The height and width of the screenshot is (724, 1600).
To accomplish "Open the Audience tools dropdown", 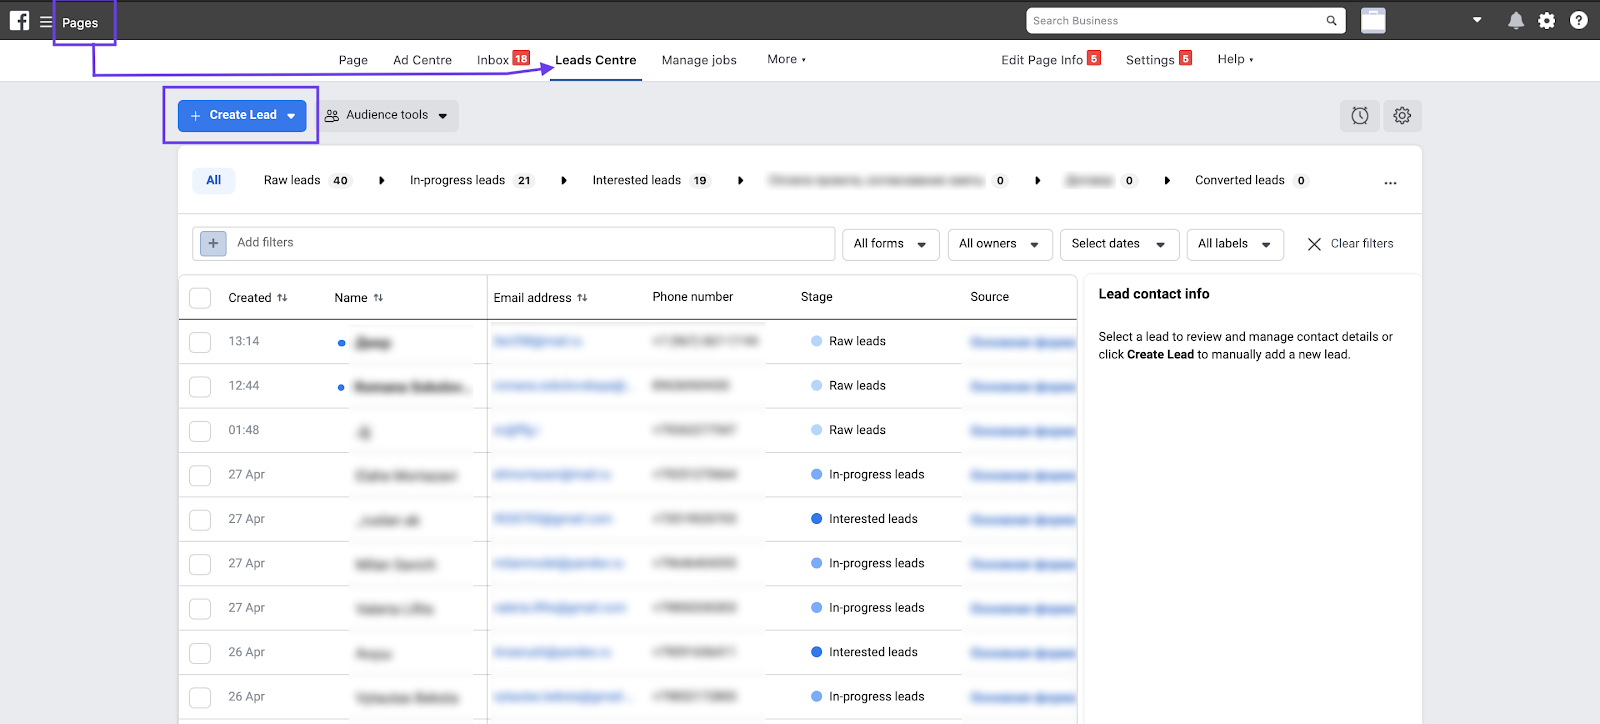I will (390, 116).
